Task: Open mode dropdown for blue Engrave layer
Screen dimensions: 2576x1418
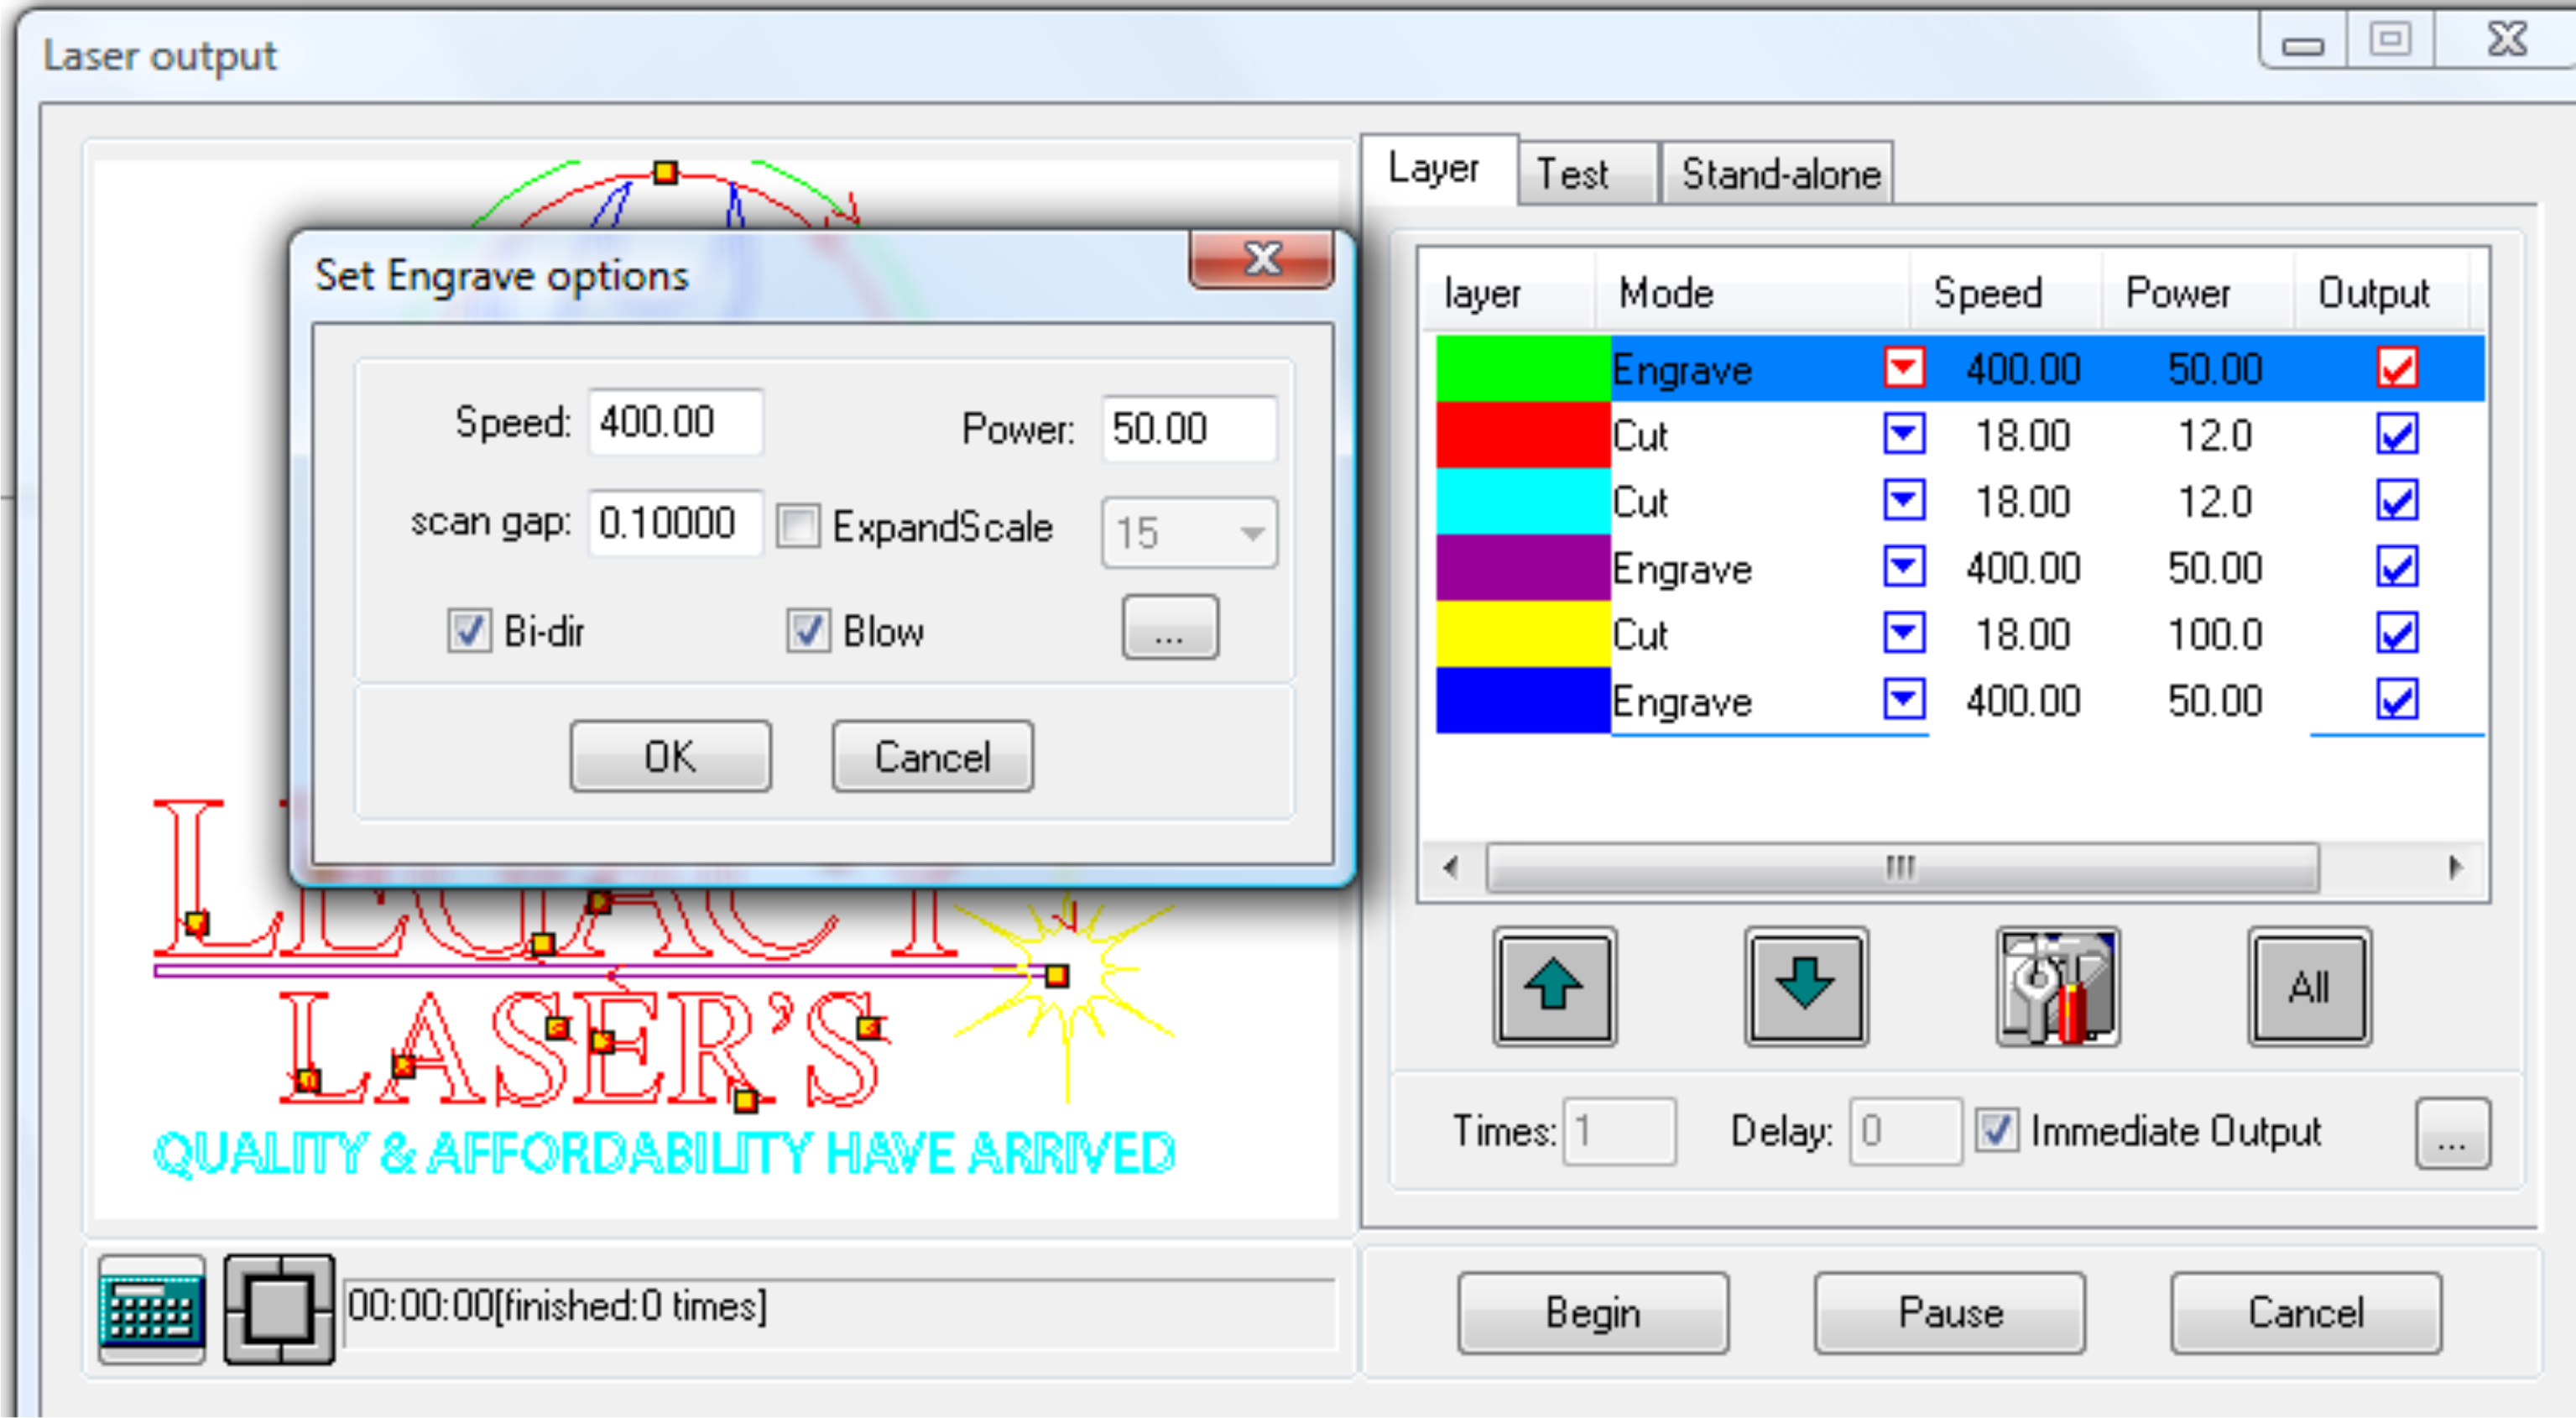Action: coord(1904,699)
